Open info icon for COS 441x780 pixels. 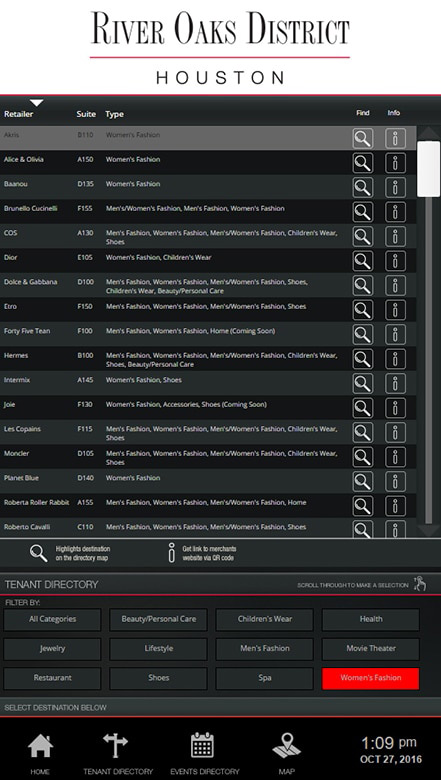395,236
